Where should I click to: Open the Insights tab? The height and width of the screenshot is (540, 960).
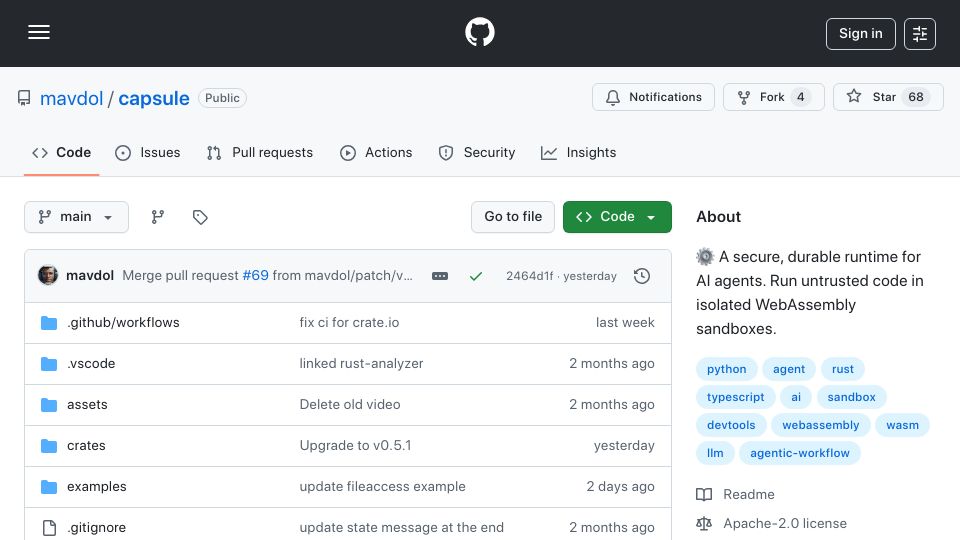tap(579, 152)
